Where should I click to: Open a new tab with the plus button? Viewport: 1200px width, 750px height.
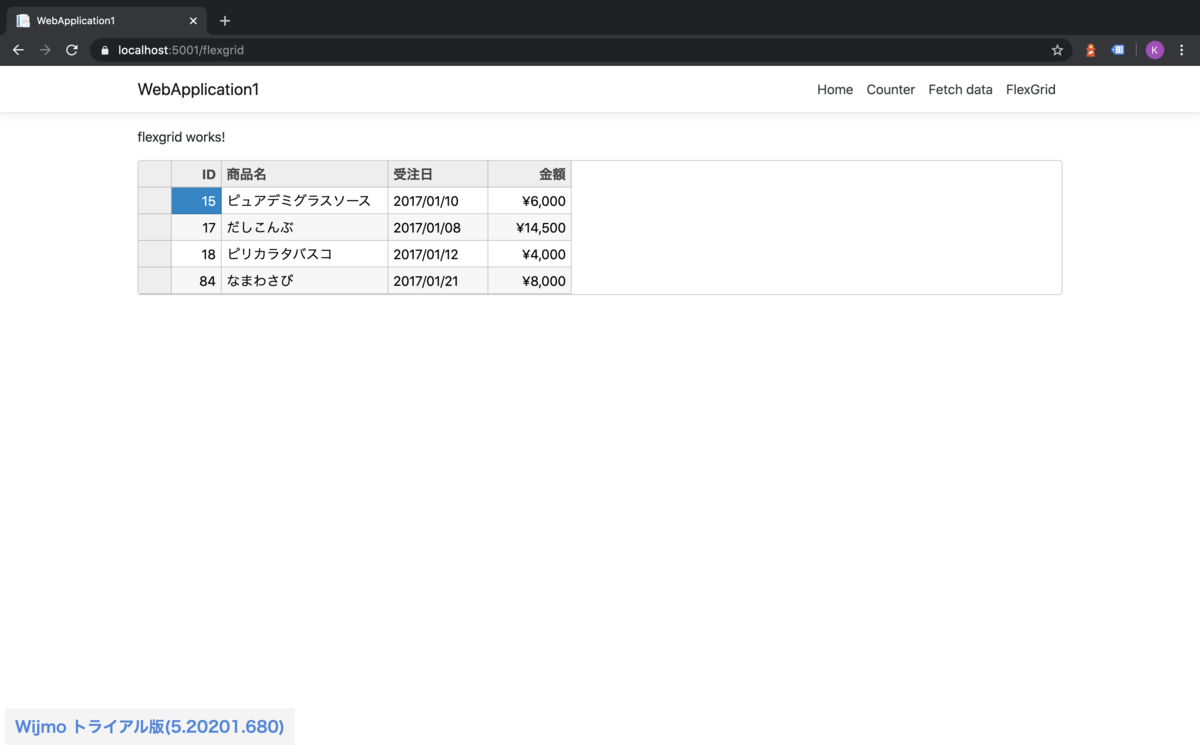[x=225, y=20]
